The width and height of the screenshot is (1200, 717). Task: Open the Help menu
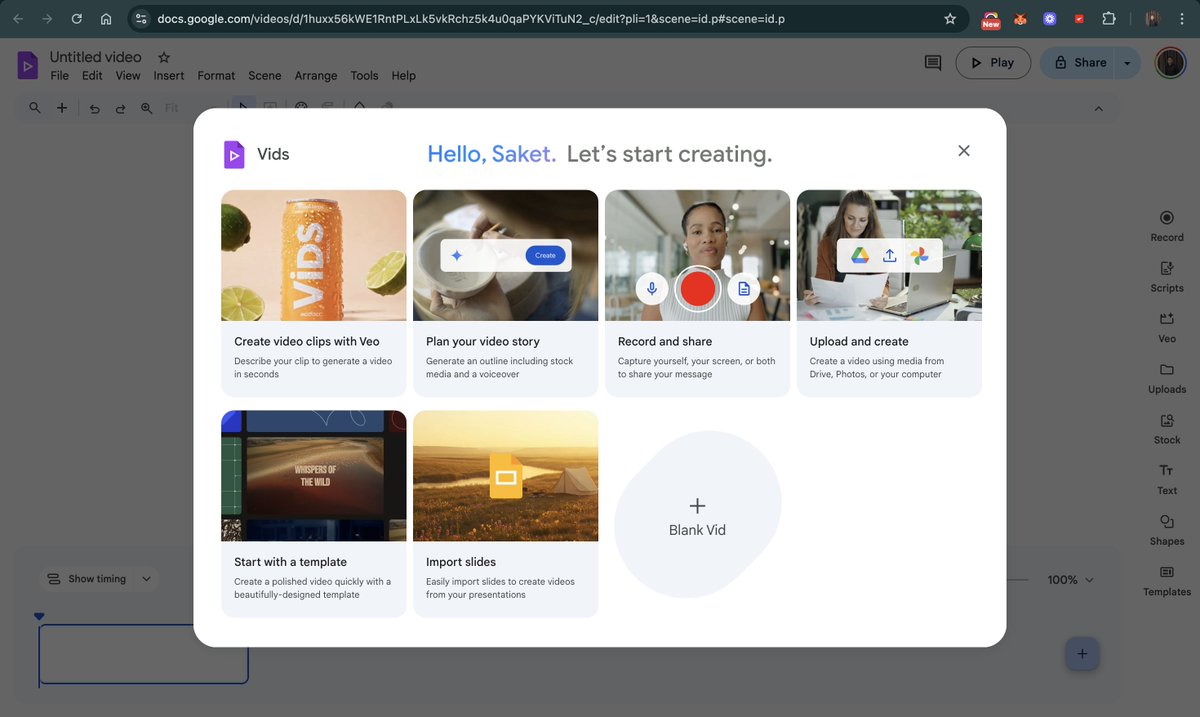coord(404,75)
